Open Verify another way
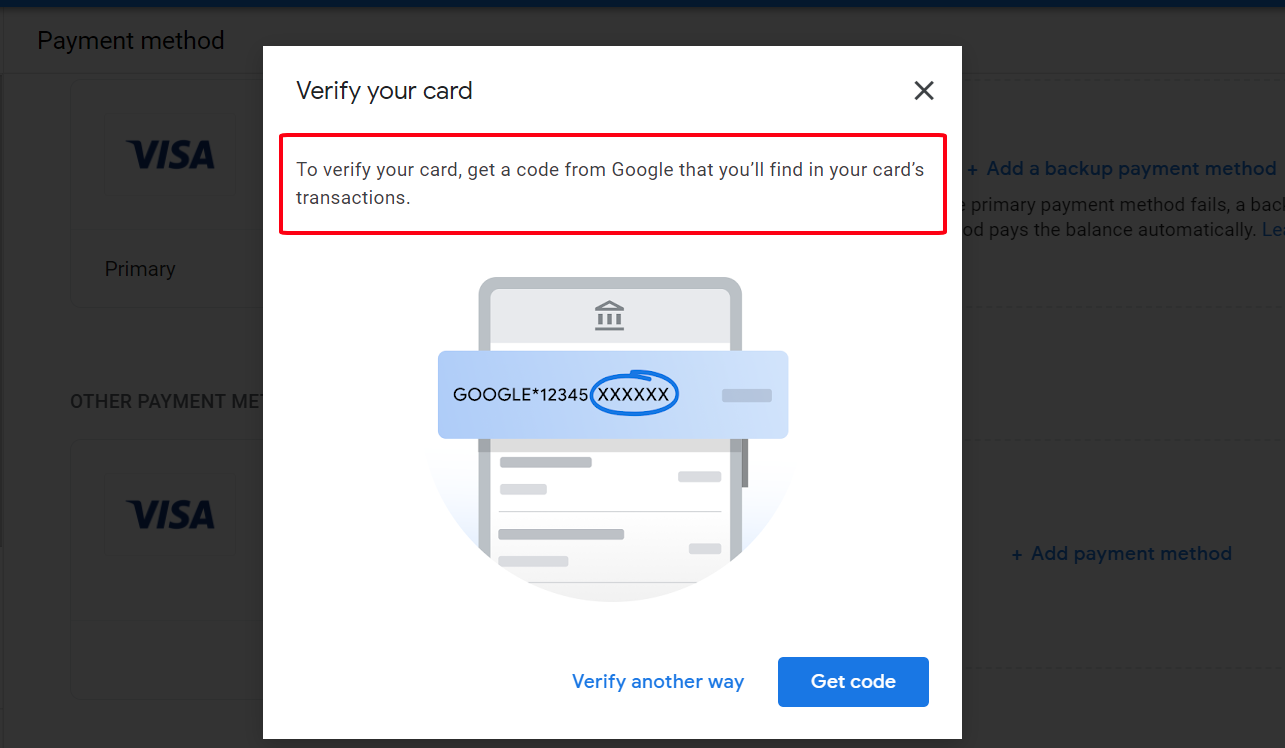Screen dimensions: 1285x748 [x=657, y=681]
